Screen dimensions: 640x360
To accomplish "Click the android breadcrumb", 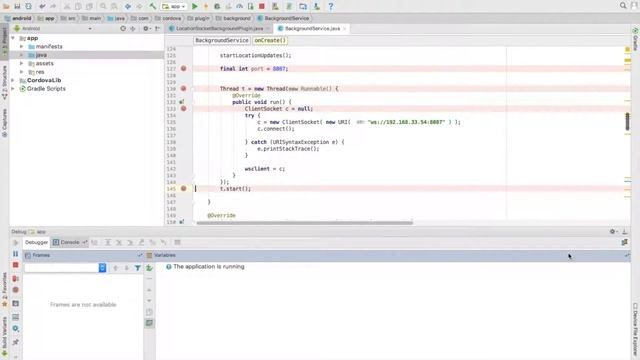I will pyautogui.click(x=18, y=18).
